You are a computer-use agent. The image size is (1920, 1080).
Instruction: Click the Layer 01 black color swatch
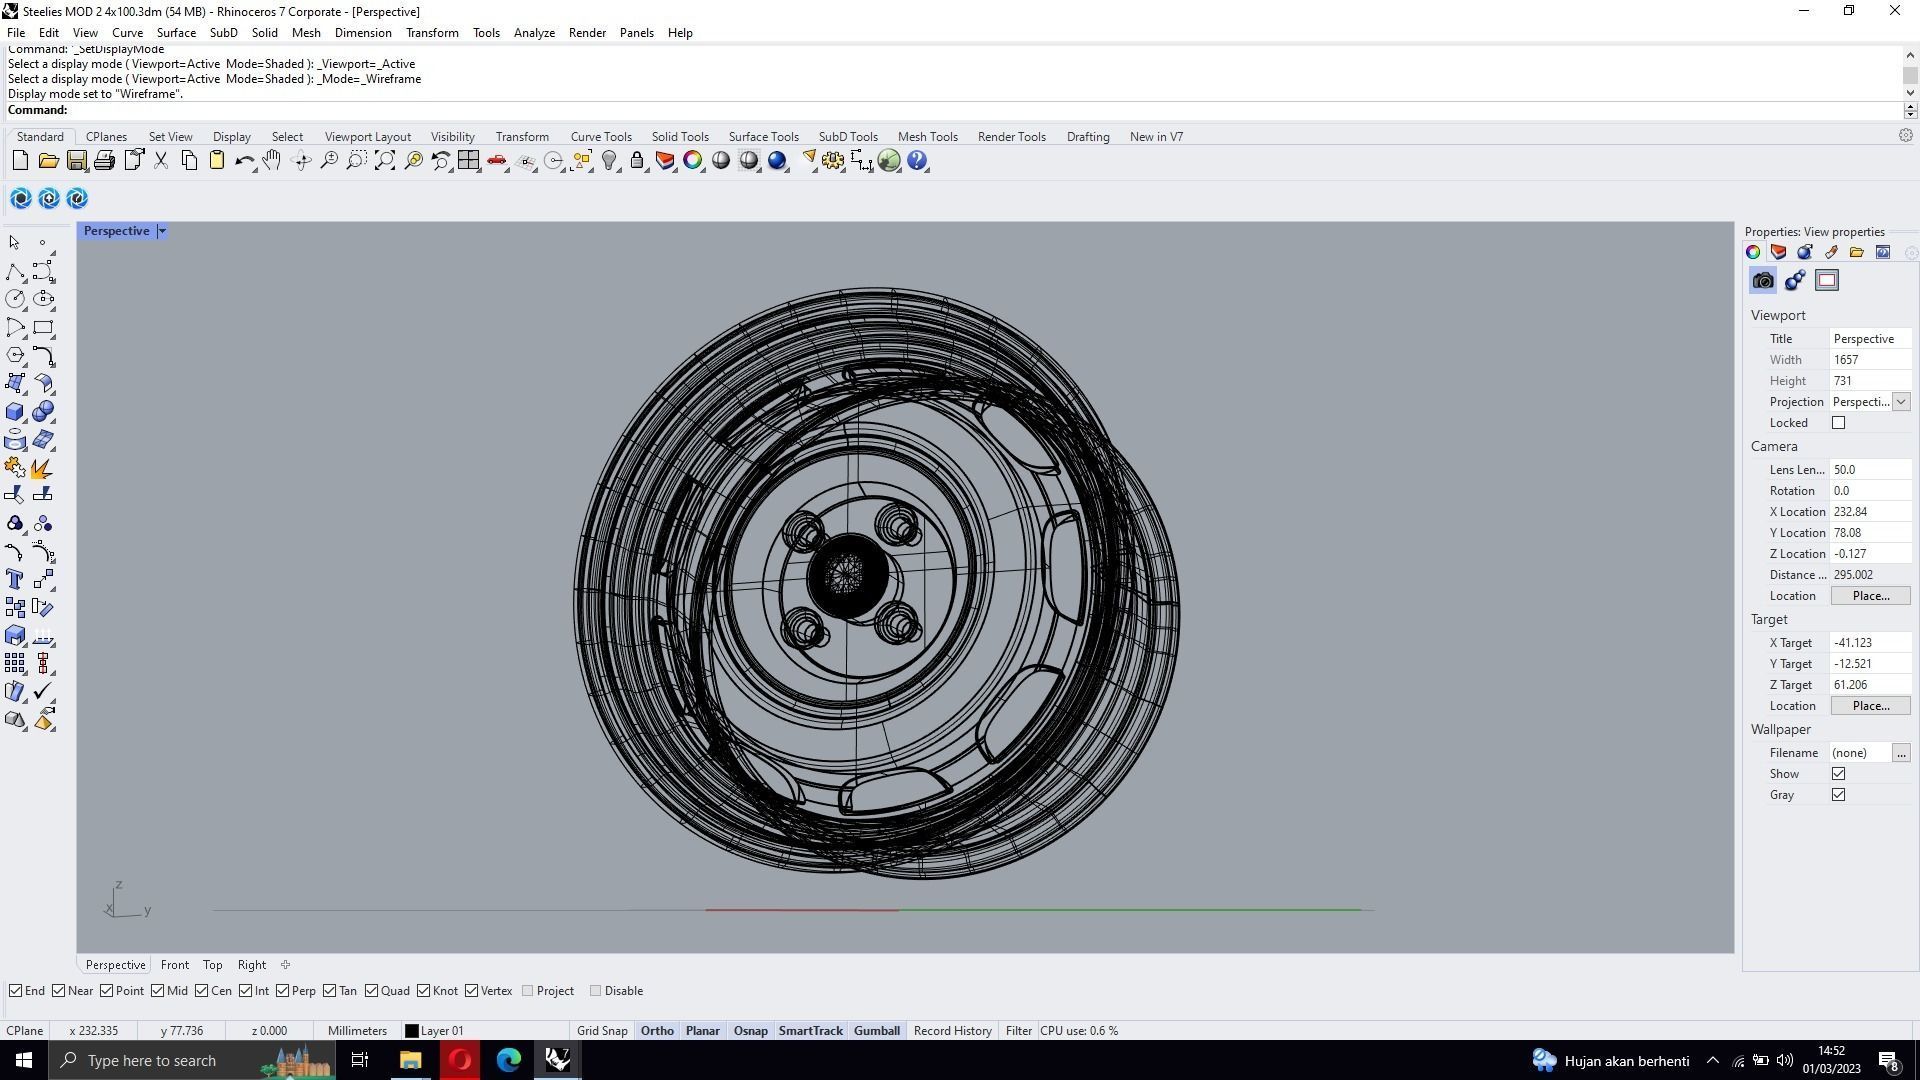point(411,1031)
